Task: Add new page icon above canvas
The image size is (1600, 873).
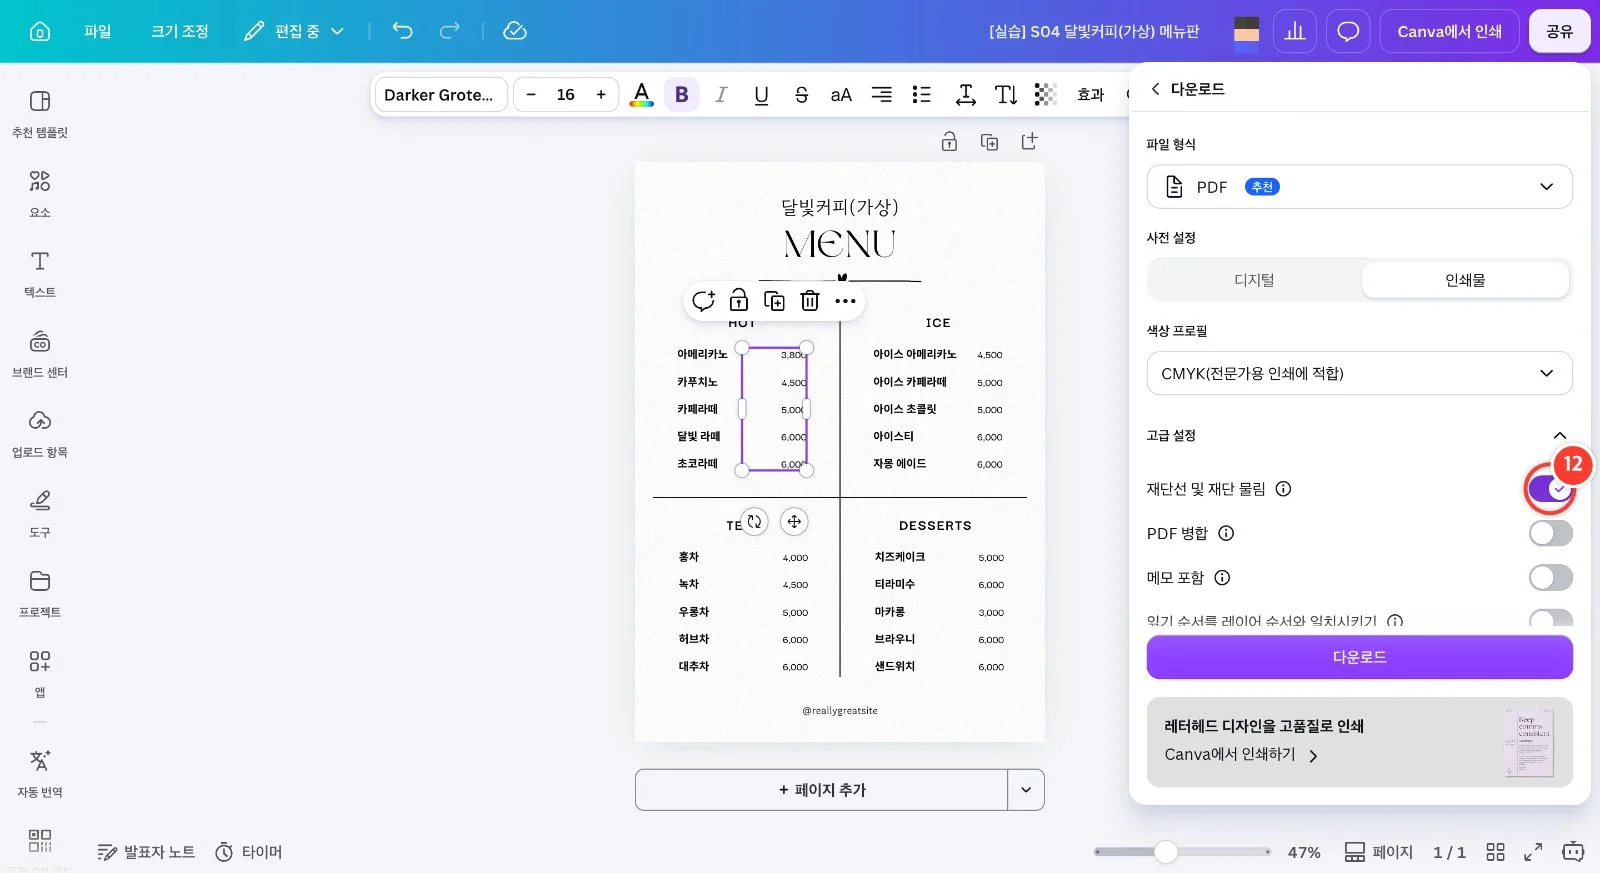Action: 1029,142
